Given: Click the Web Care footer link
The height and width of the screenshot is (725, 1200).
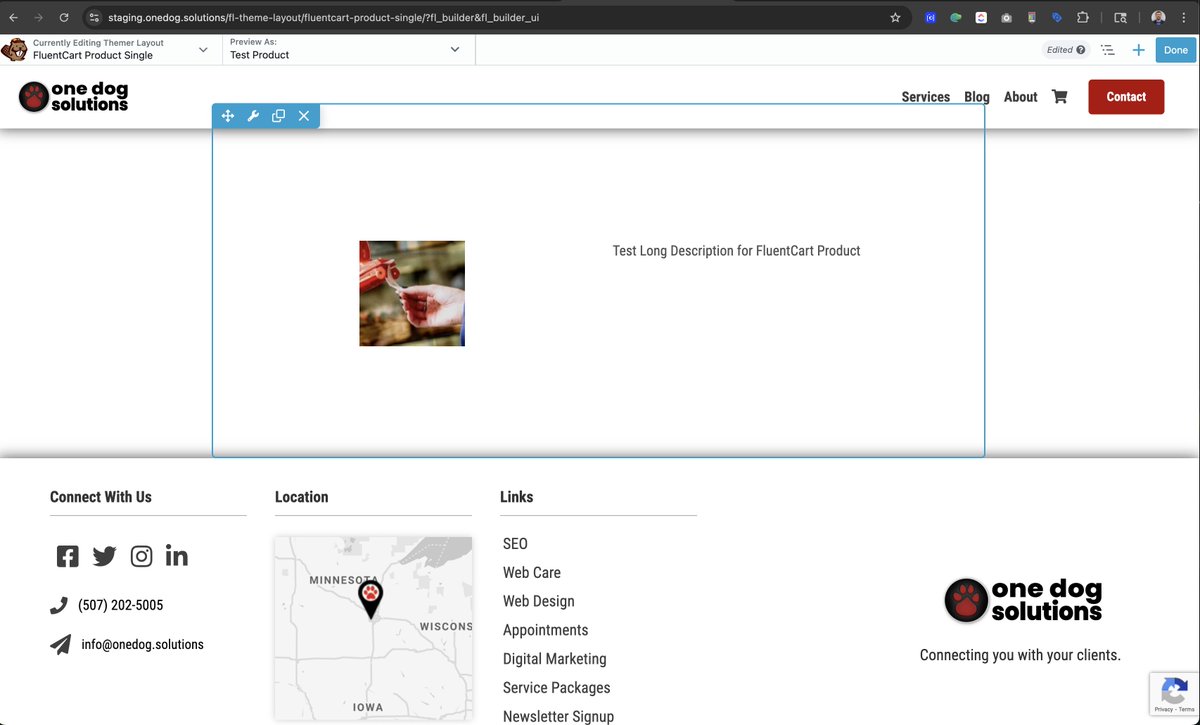Looking at the screenshot, I should click(532, 573).
